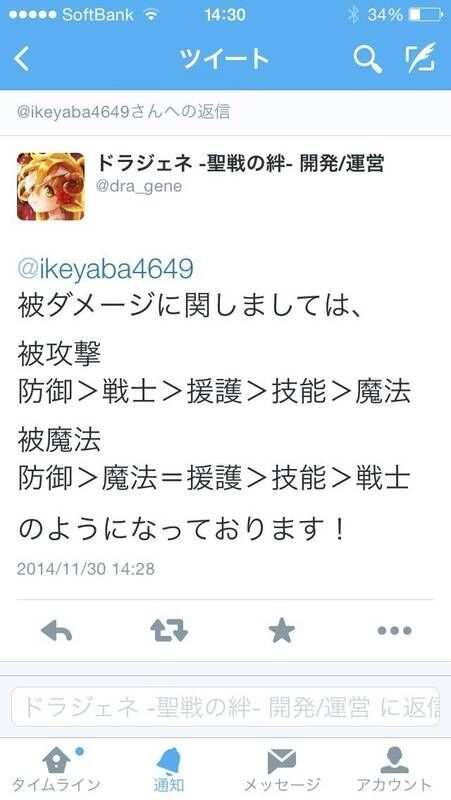Compose new tweet with quill icon
Viewport: 451px width, 800px height.
point(421,58)
